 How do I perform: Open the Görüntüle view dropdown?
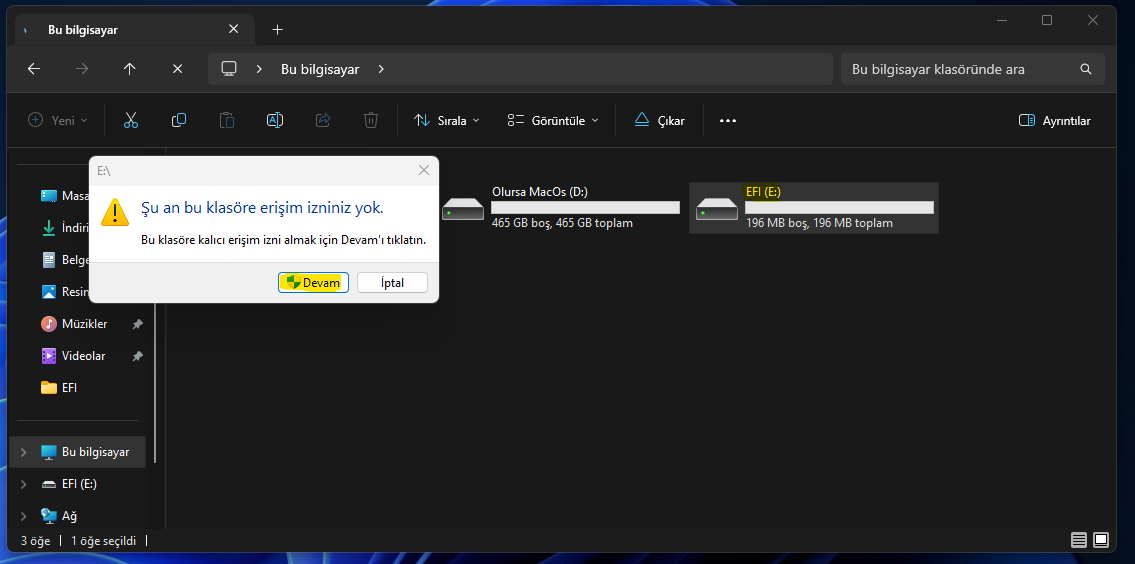coord(553,120)
